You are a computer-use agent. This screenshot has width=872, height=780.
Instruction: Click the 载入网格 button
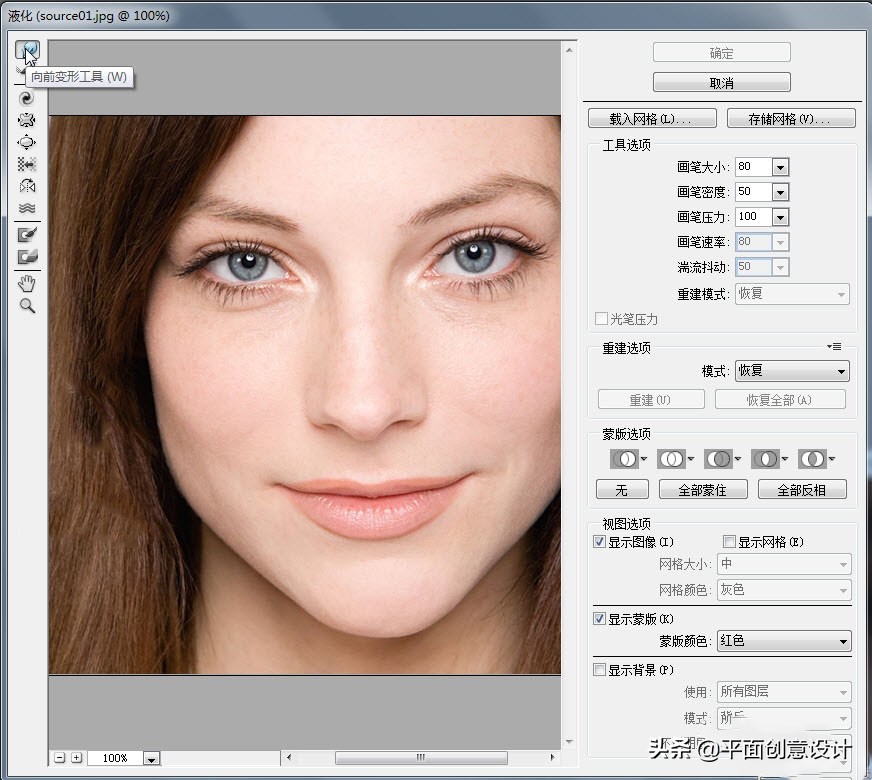point(652,119)
